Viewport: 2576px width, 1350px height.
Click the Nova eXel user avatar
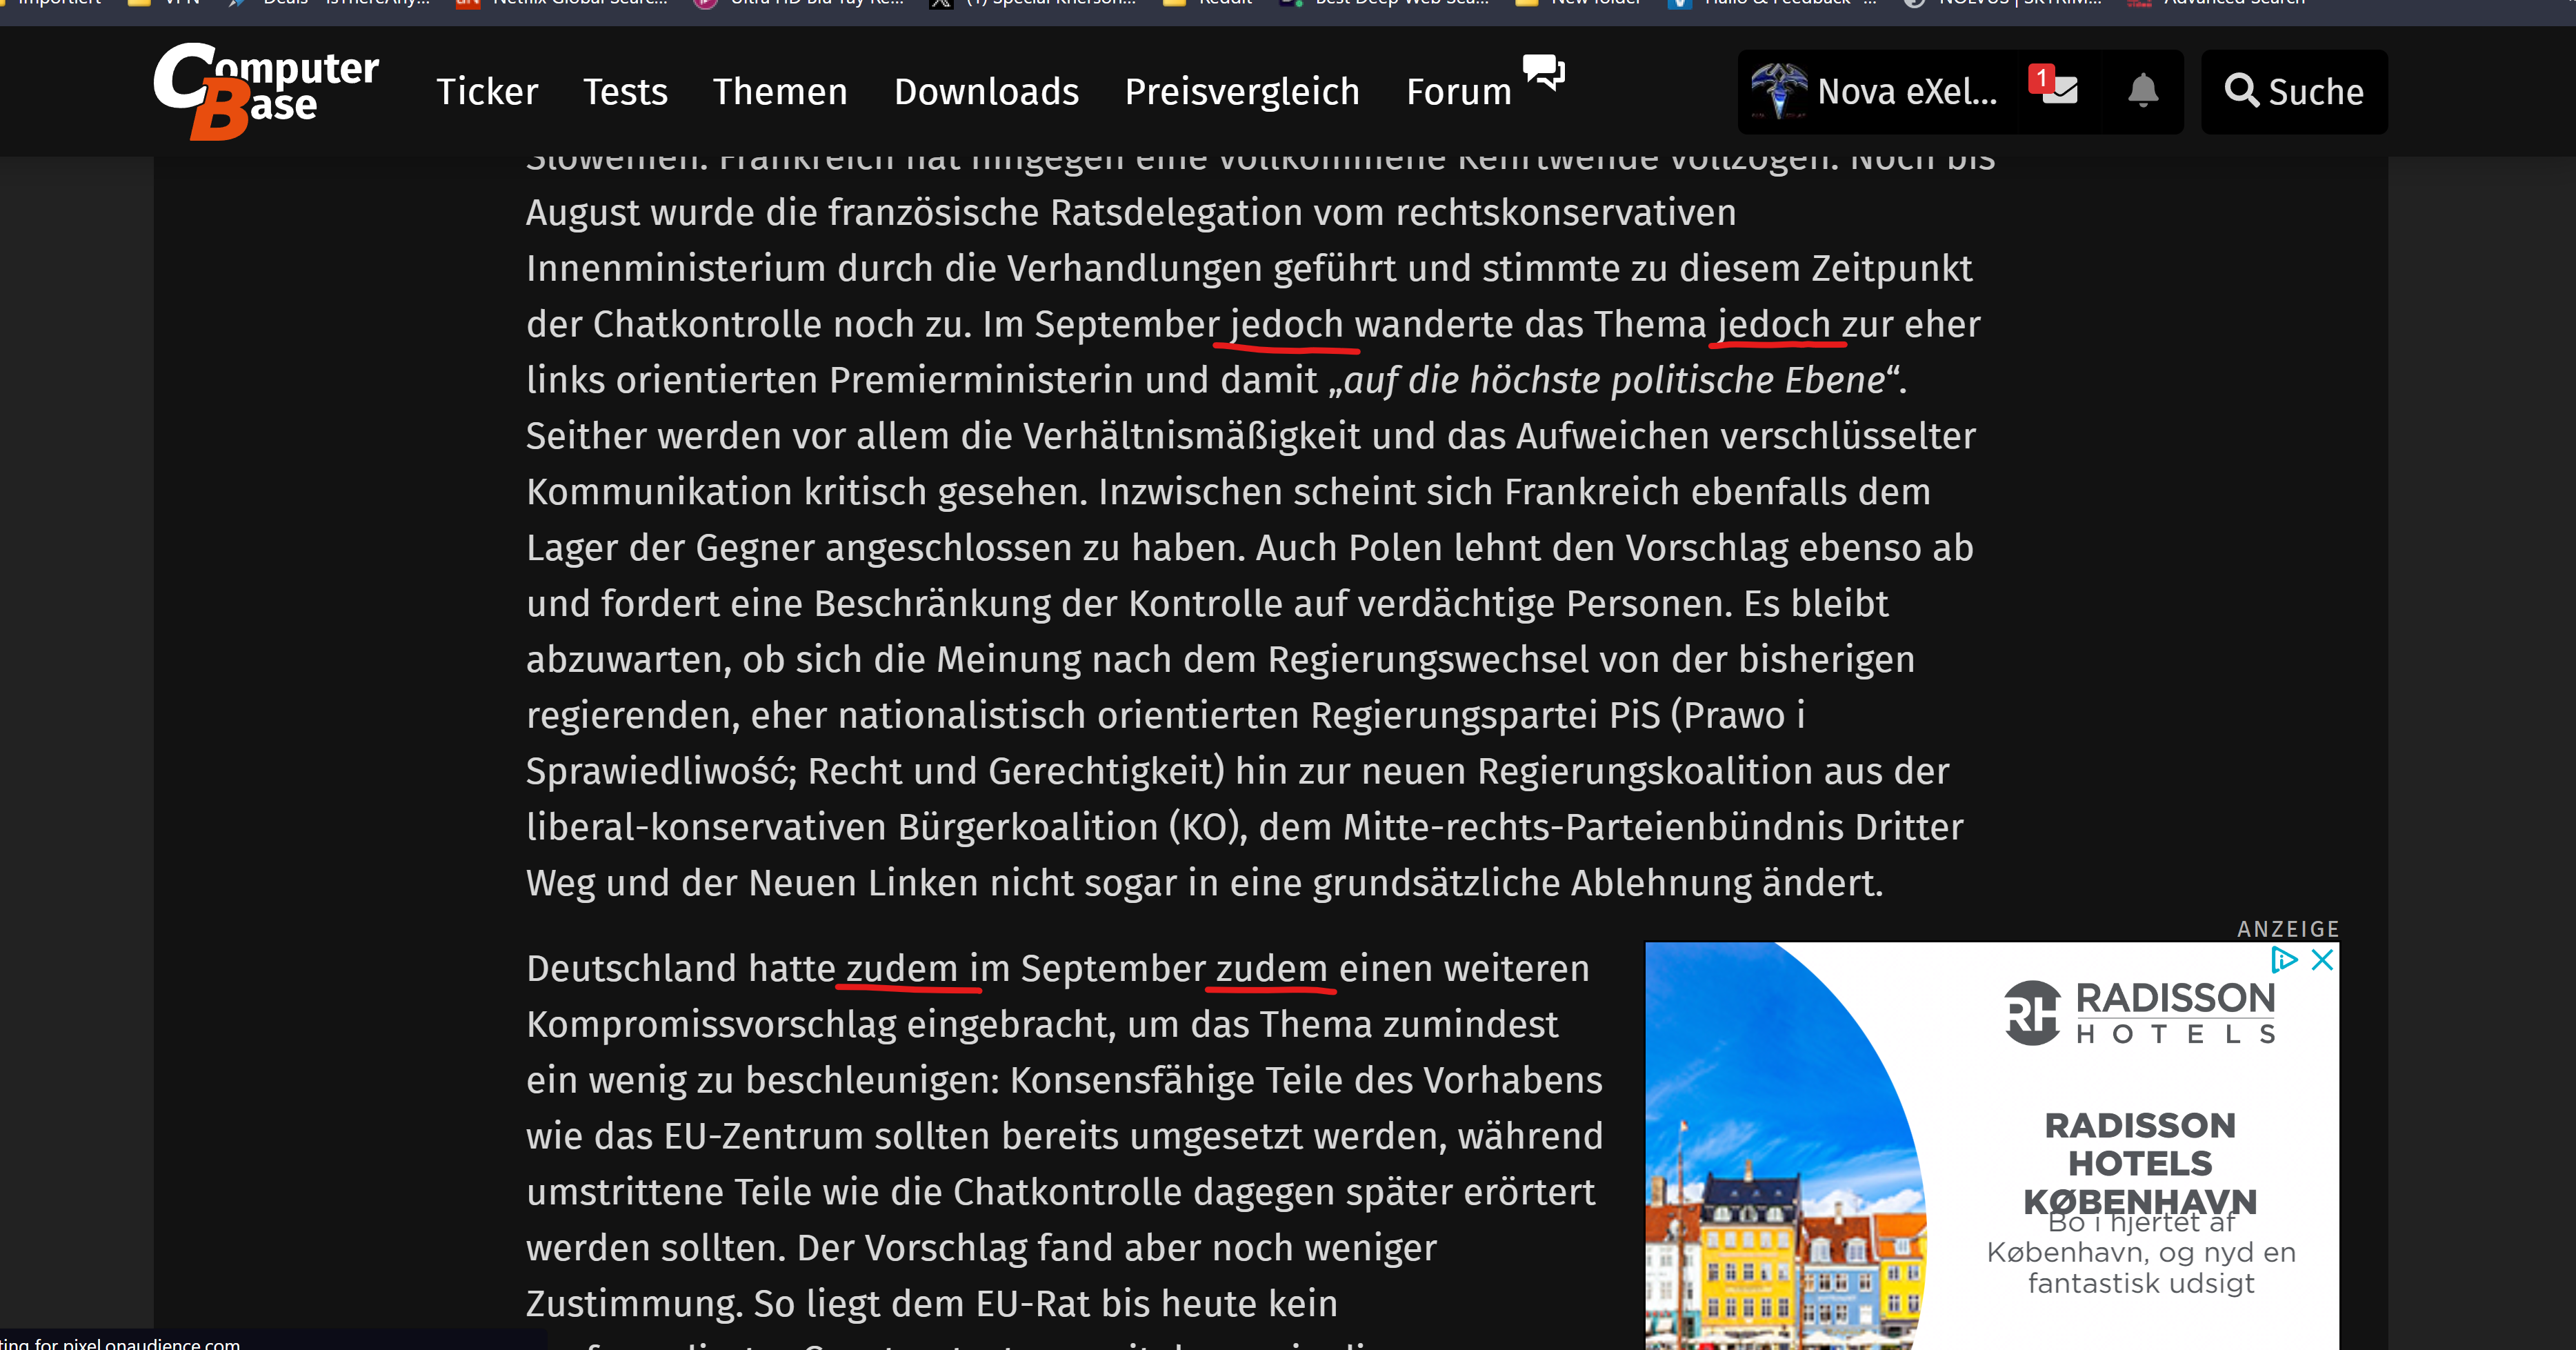[x=1779, y=91]
